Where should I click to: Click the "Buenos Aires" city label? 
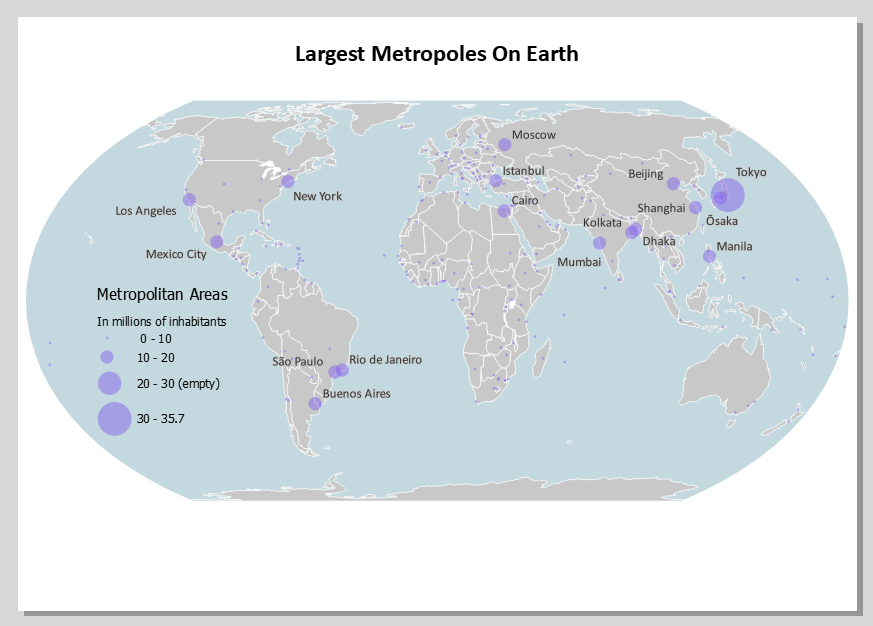click(x=356, y=394)
